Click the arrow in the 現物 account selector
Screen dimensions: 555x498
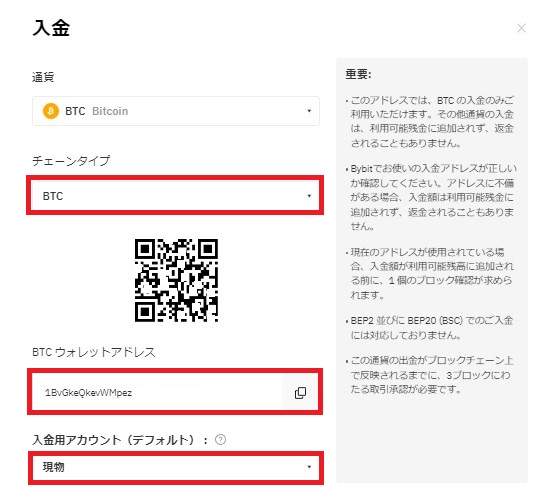coord(309,467)
